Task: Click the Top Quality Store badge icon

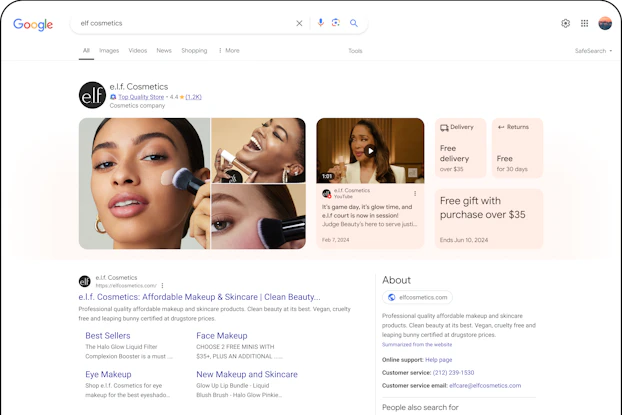Action: [x=113, y=97]
